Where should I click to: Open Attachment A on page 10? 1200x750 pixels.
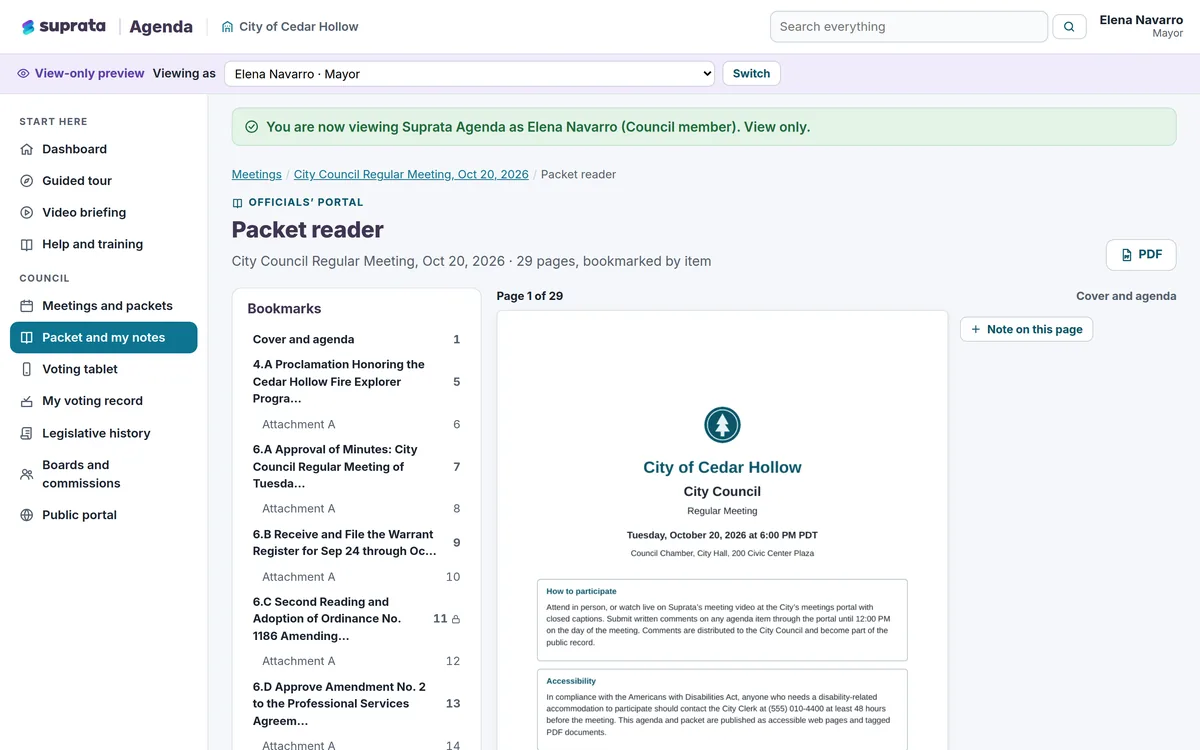(x=356, y=577)
